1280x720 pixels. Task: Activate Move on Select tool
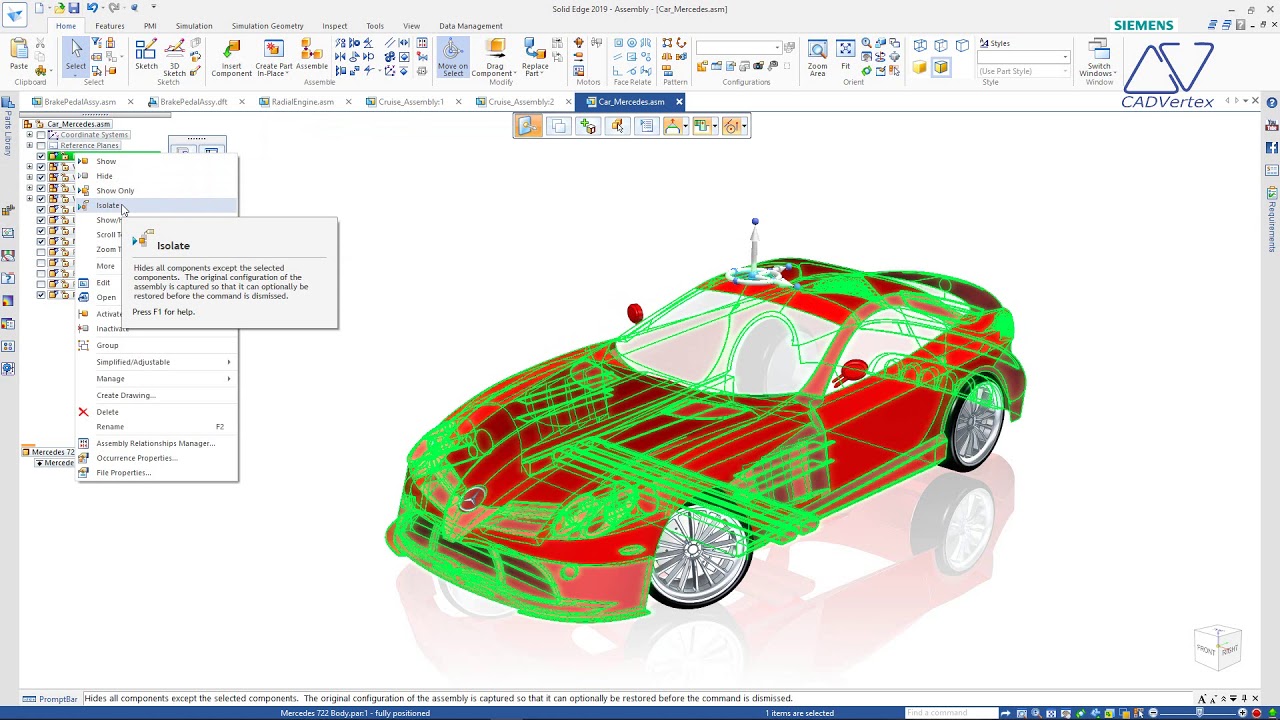452,58
